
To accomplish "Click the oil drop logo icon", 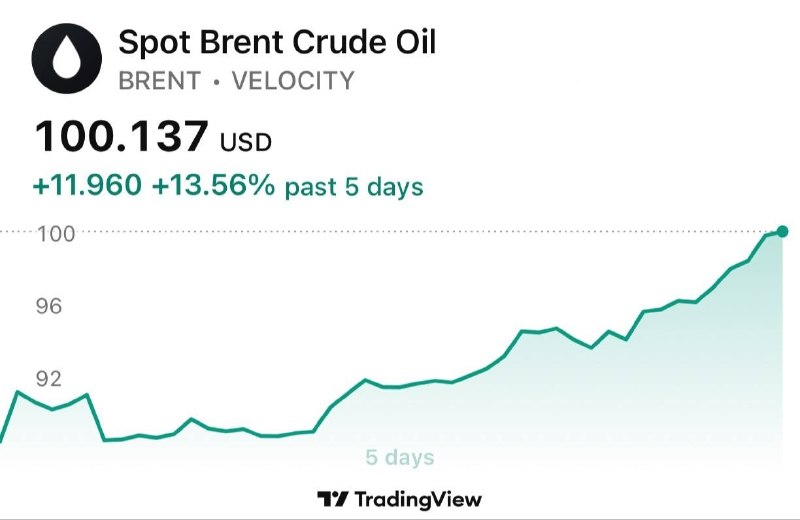I will [x=67, y=58].
